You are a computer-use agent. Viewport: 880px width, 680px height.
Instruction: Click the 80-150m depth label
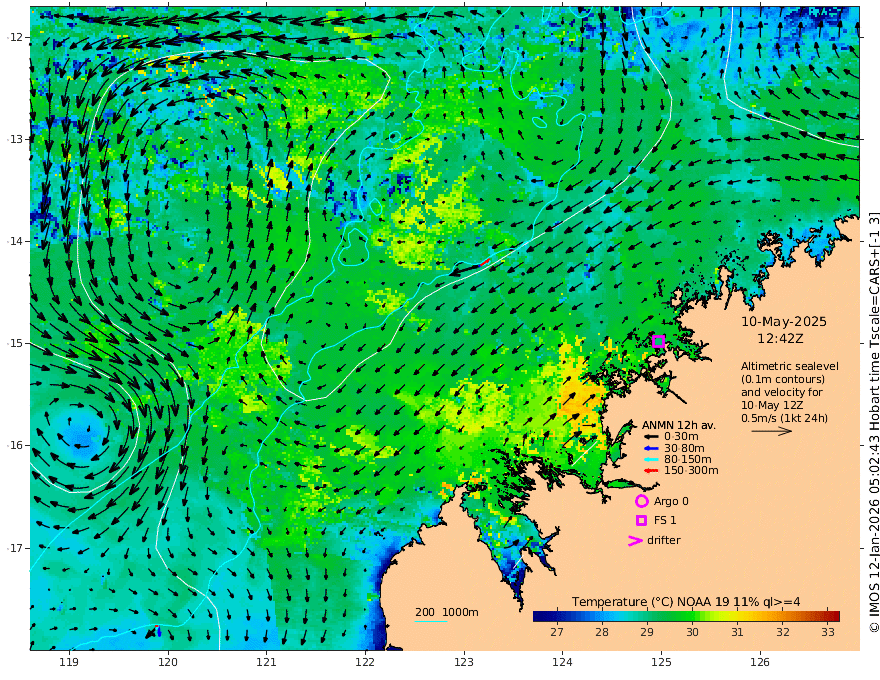(x=688, y=459)
